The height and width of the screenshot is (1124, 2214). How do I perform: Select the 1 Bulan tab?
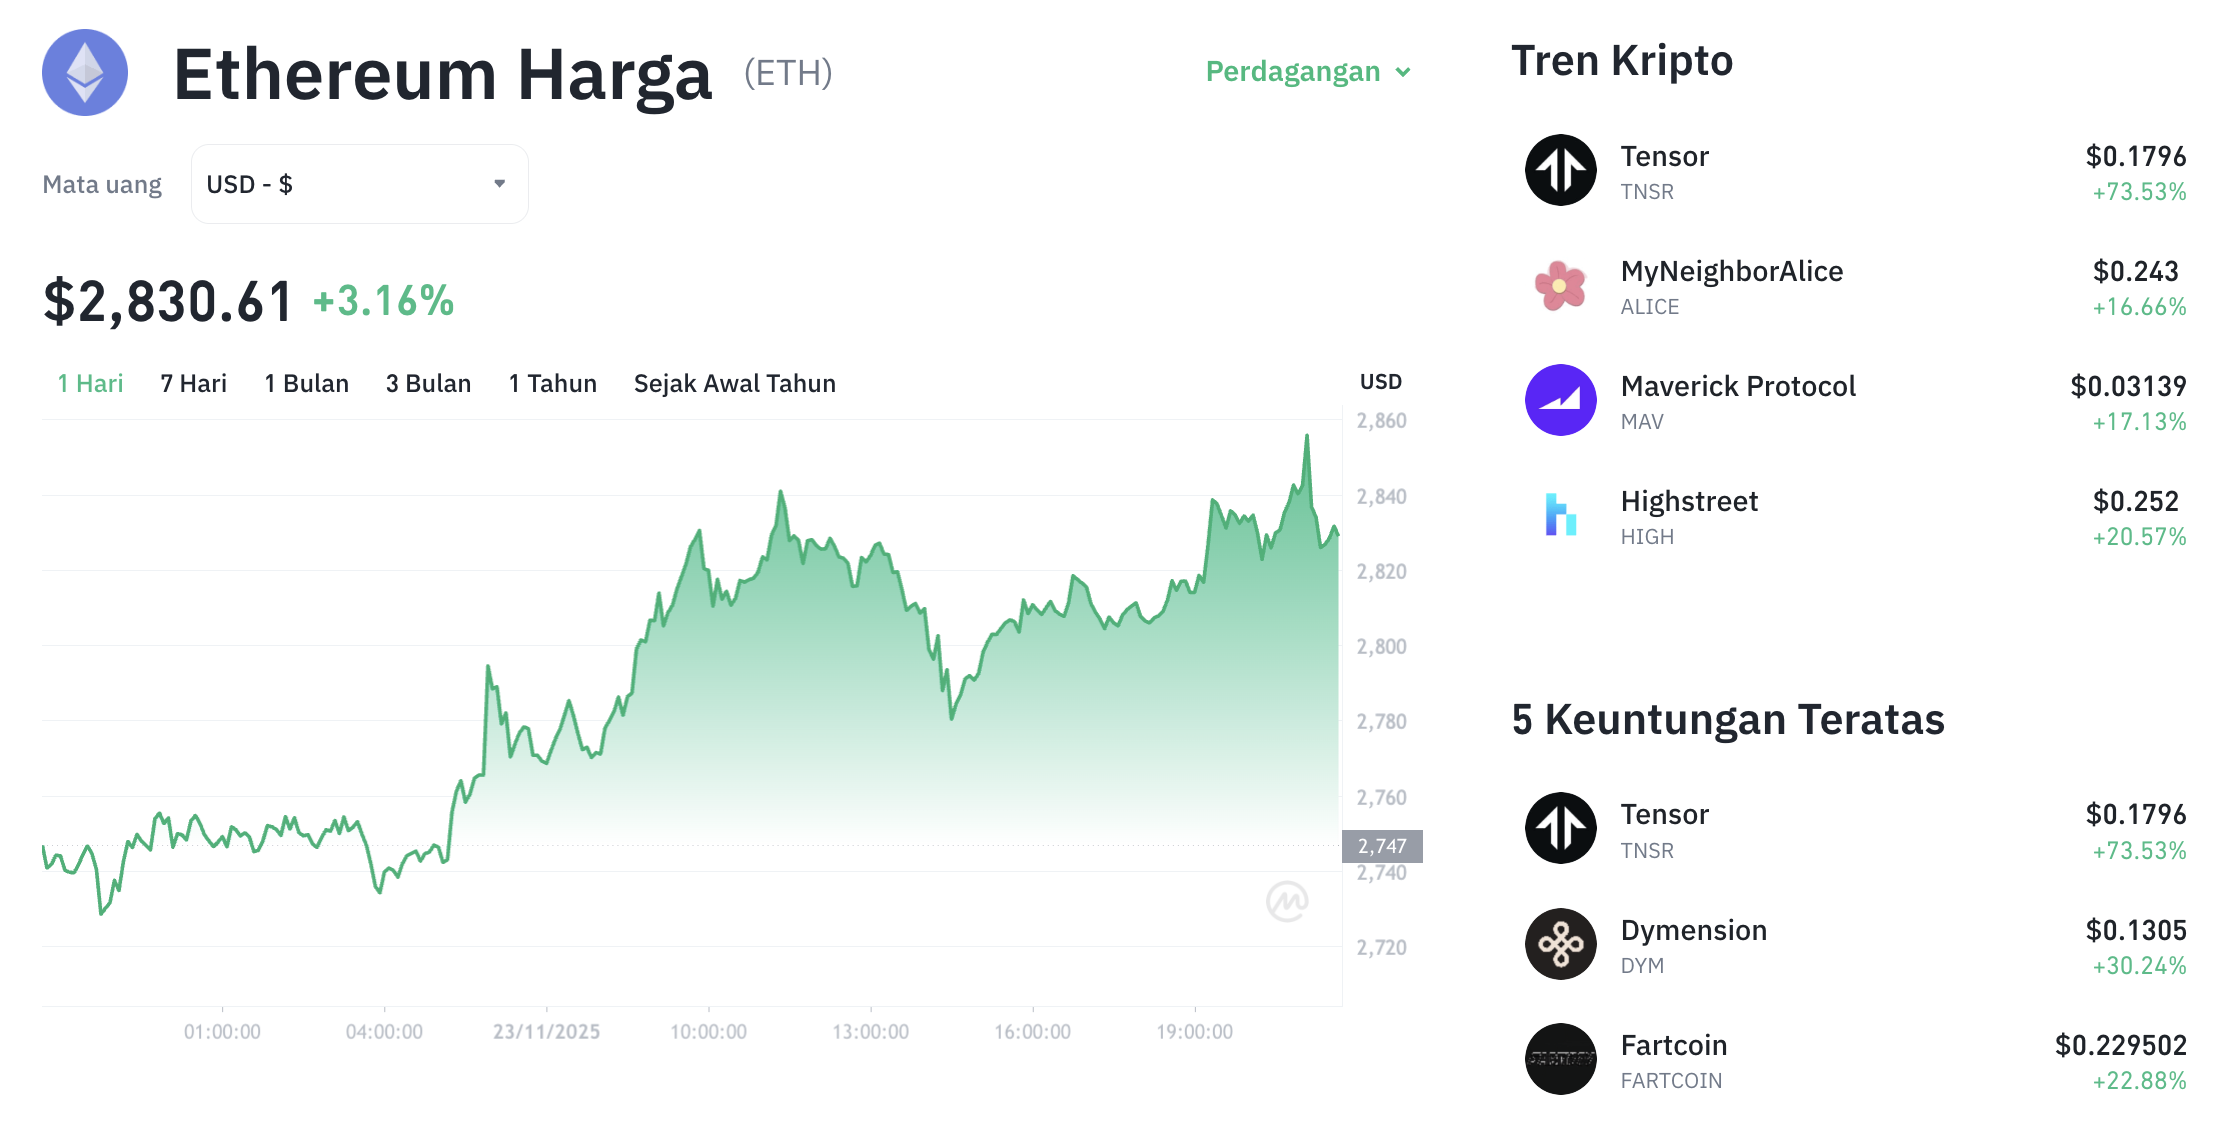point(306,383)
